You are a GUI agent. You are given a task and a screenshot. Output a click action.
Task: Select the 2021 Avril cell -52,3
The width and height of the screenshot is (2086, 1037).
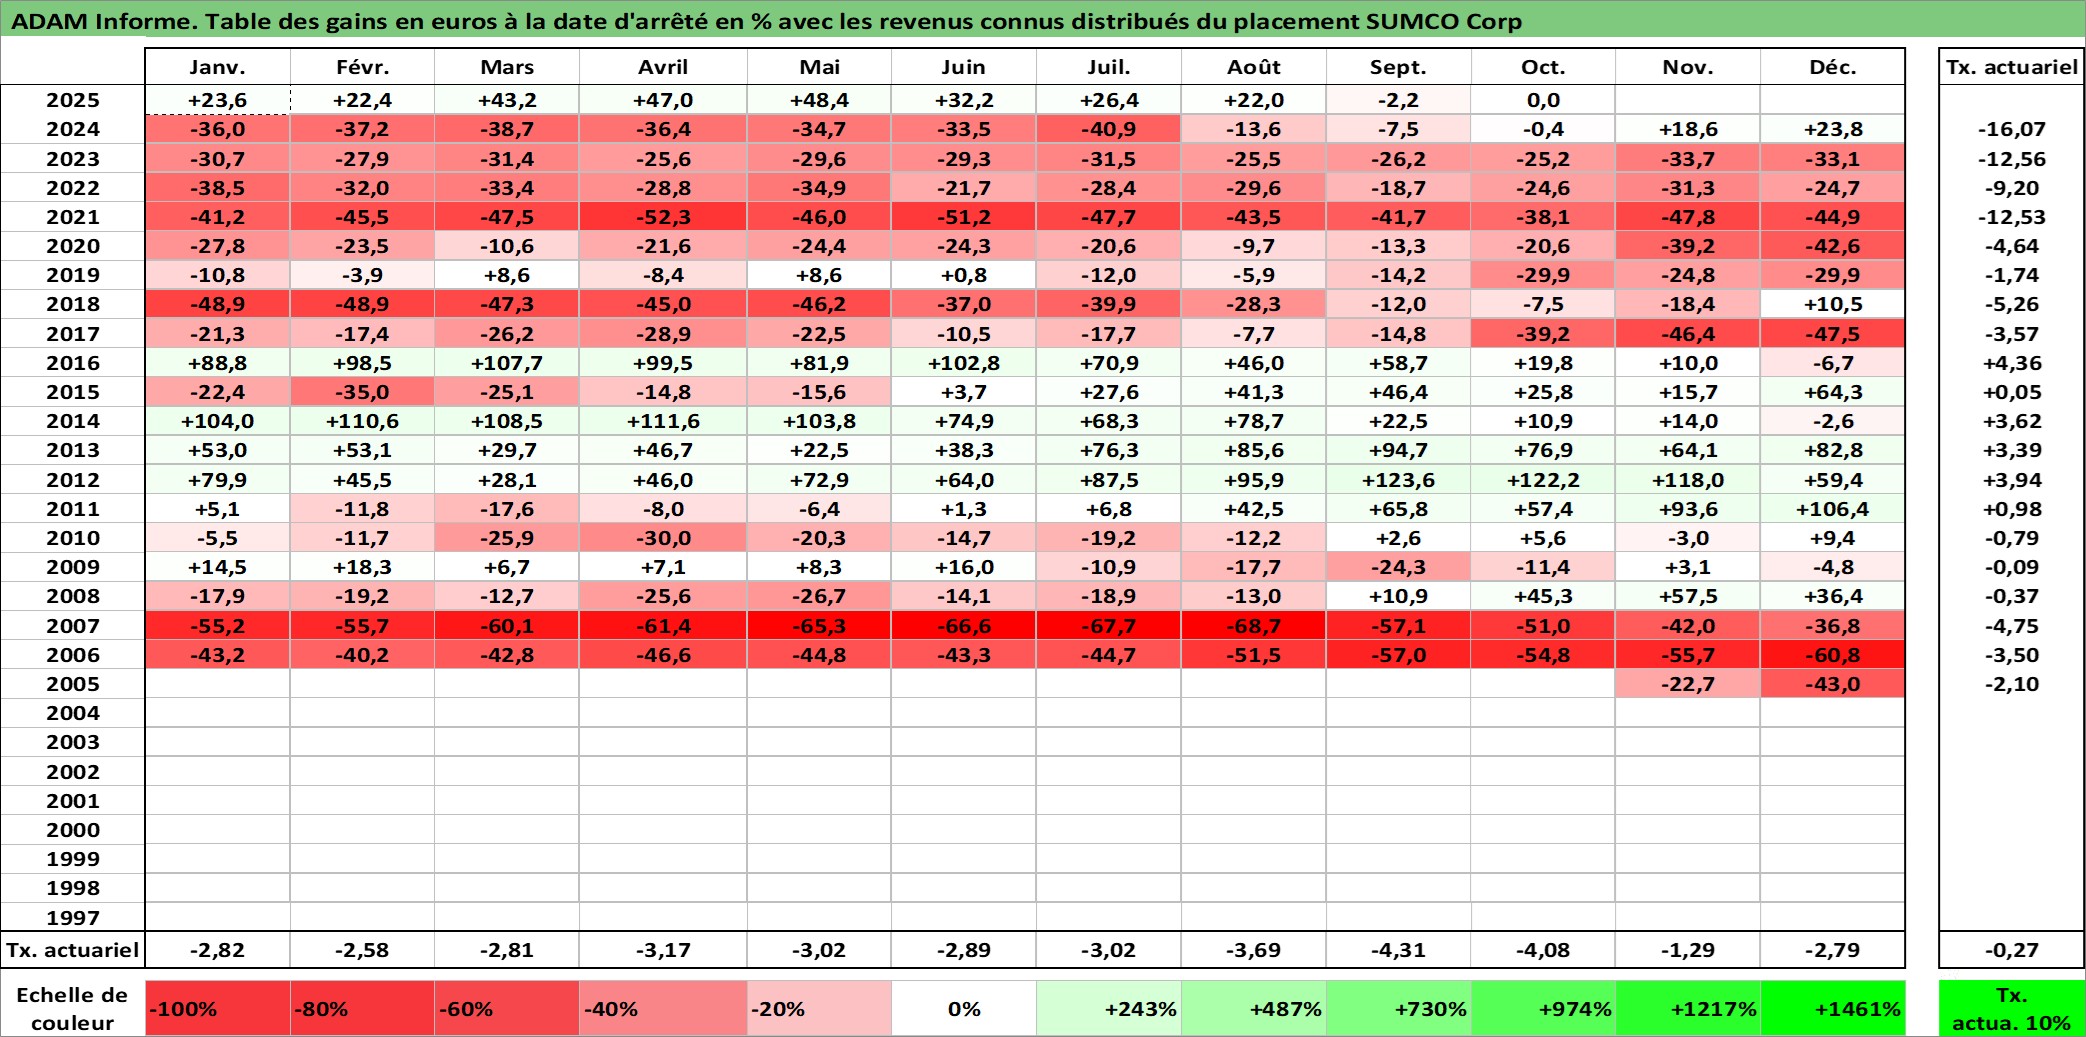tap(663, 217)
